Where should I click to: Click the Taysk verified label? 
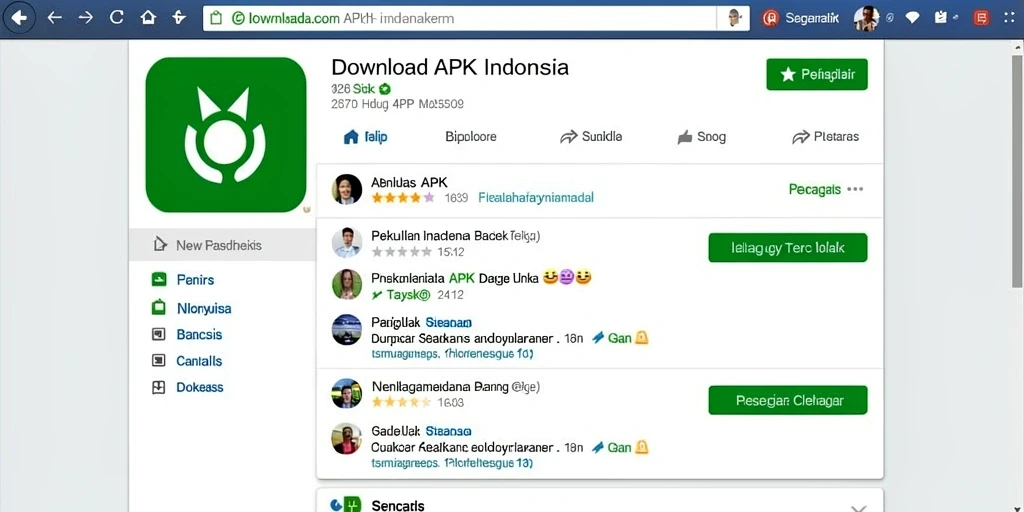tap(401, 295)
